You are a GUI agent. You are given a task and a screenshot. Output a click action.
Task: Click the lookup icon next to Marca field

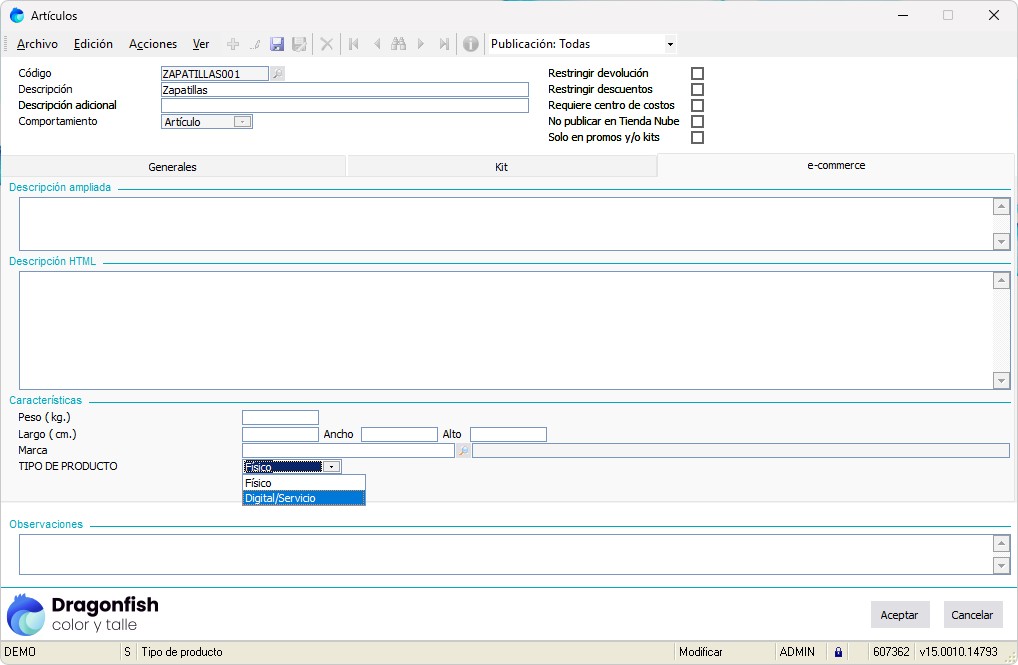[463, 451]
